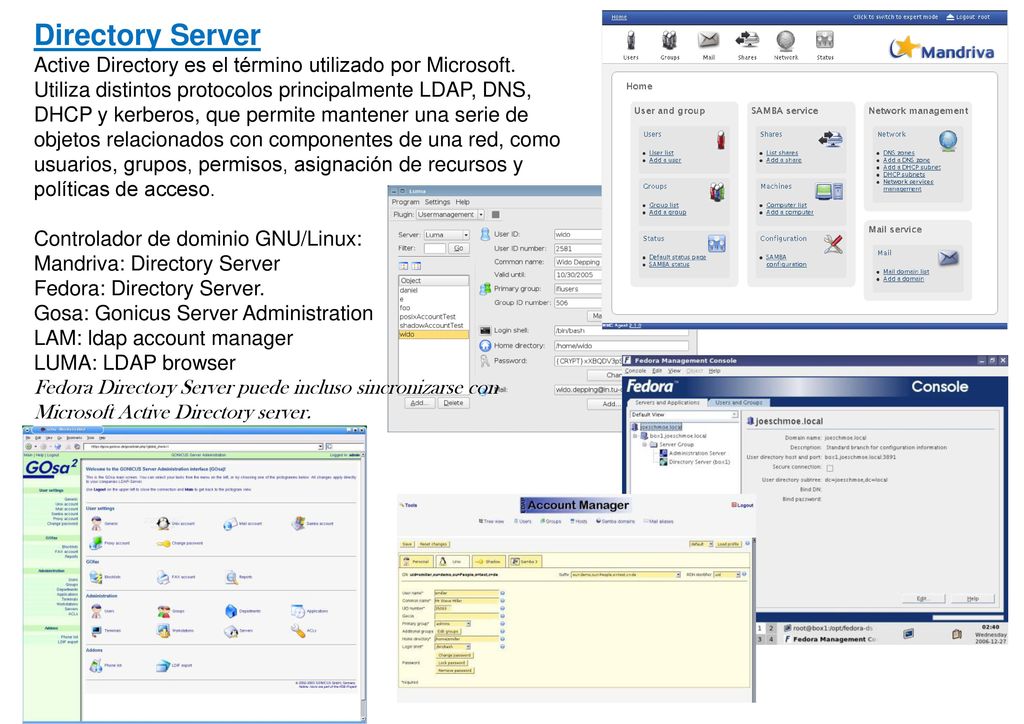Open Status icon in Mandriva top toolbar
The width and height of the screenshot is (1024, 724).
click(825, 40)
